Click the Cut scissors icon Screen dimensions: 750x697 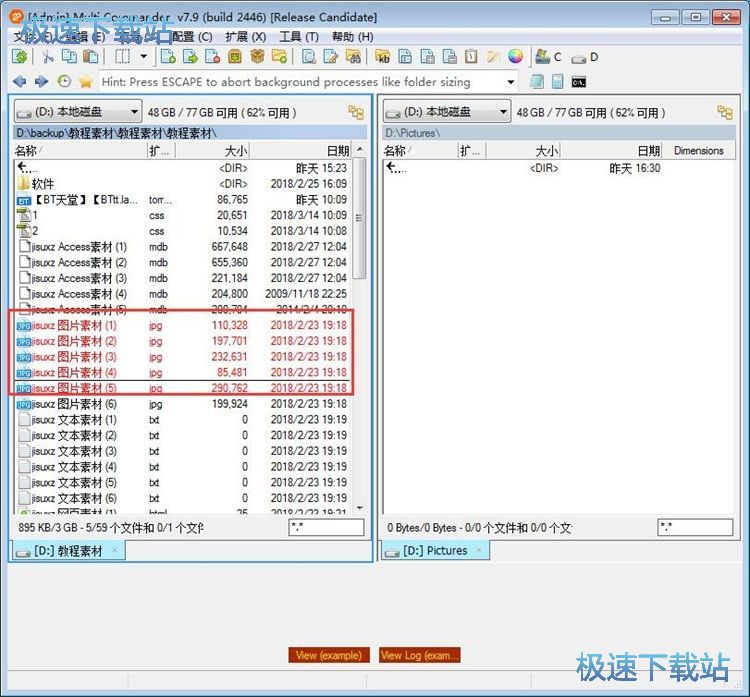pyautogui.click(x=47, y=57)
